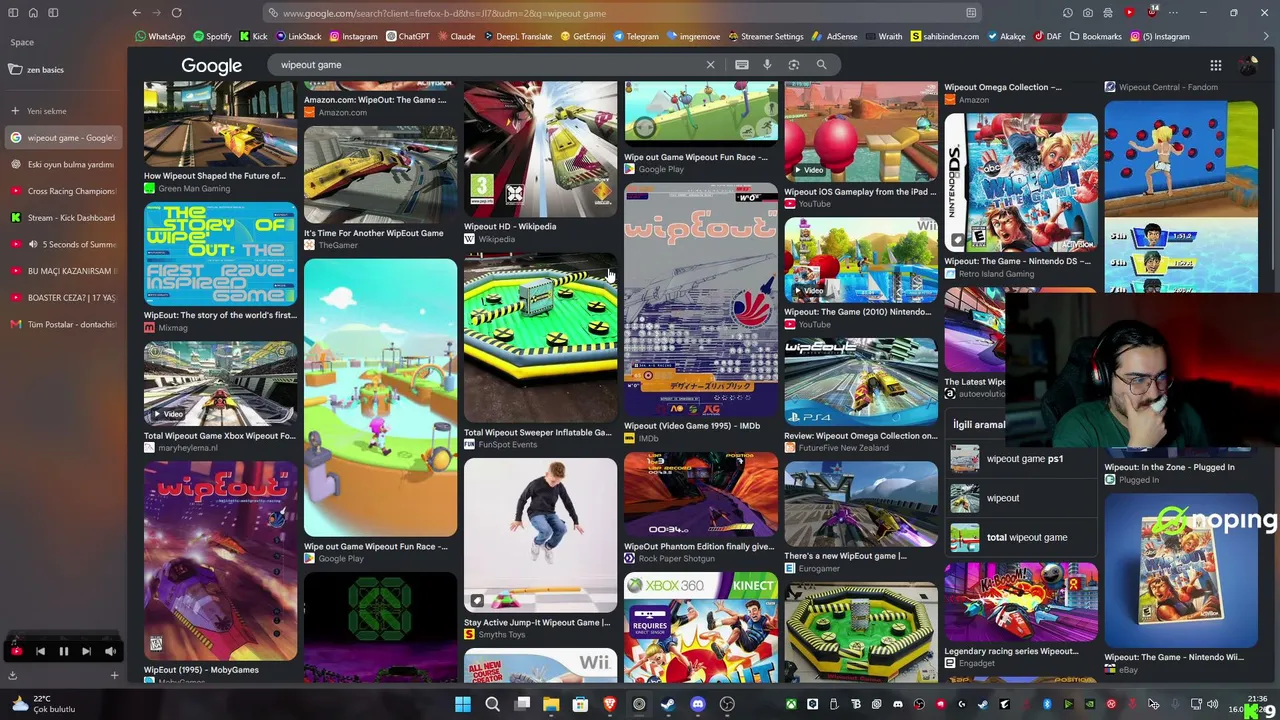Open WipEout (1995) - MobyGames thumbnail

click(x=220, y=560)
